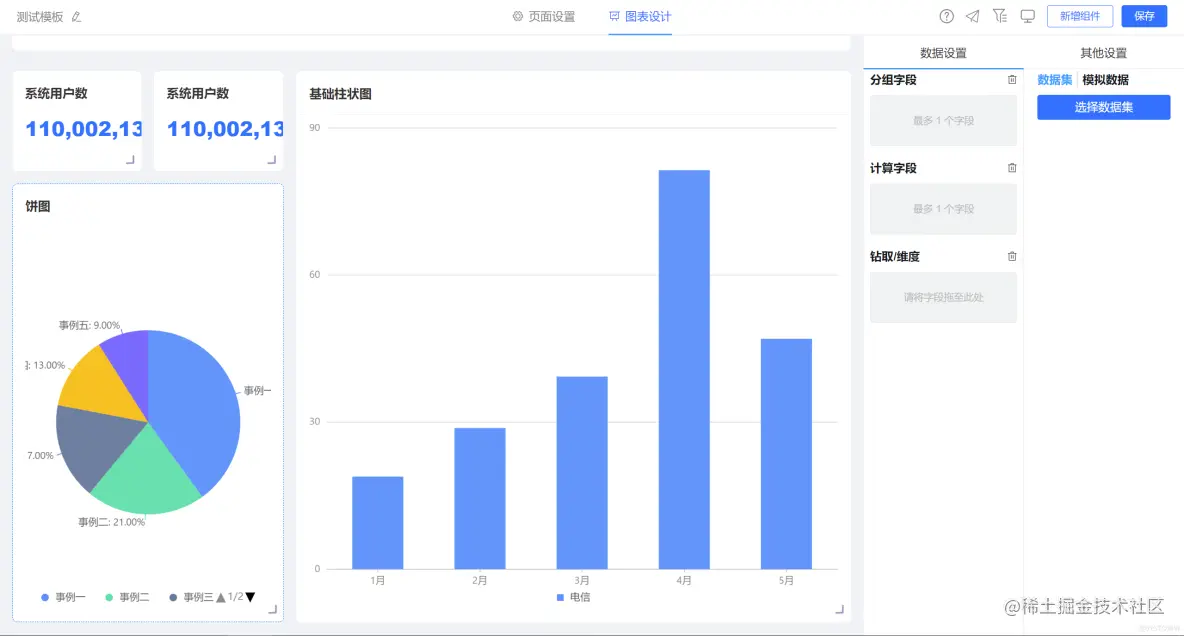
Task: Select the 基础柱状图 card title
Action: coord(341,94)
